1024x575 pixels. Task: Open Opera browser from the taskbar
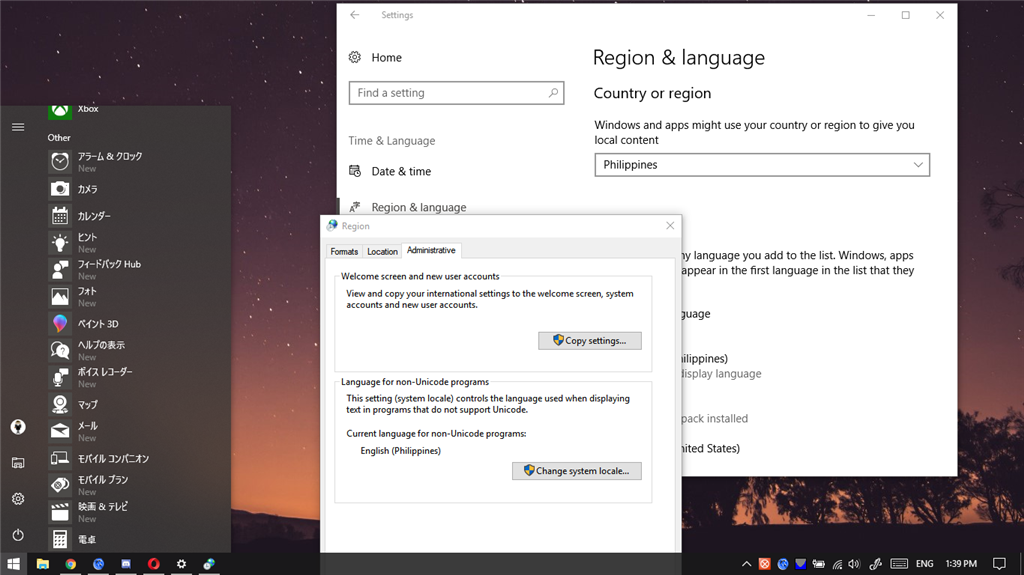click(153, 563)
